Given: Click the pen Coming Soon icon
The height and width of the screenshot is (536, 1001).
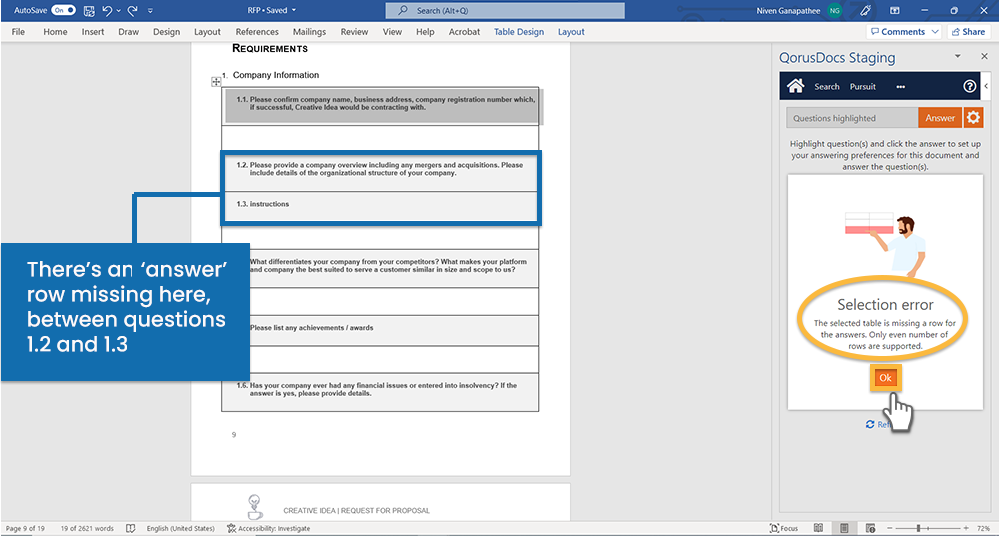Looking at the screenshot, I should (x=866, y=10).
